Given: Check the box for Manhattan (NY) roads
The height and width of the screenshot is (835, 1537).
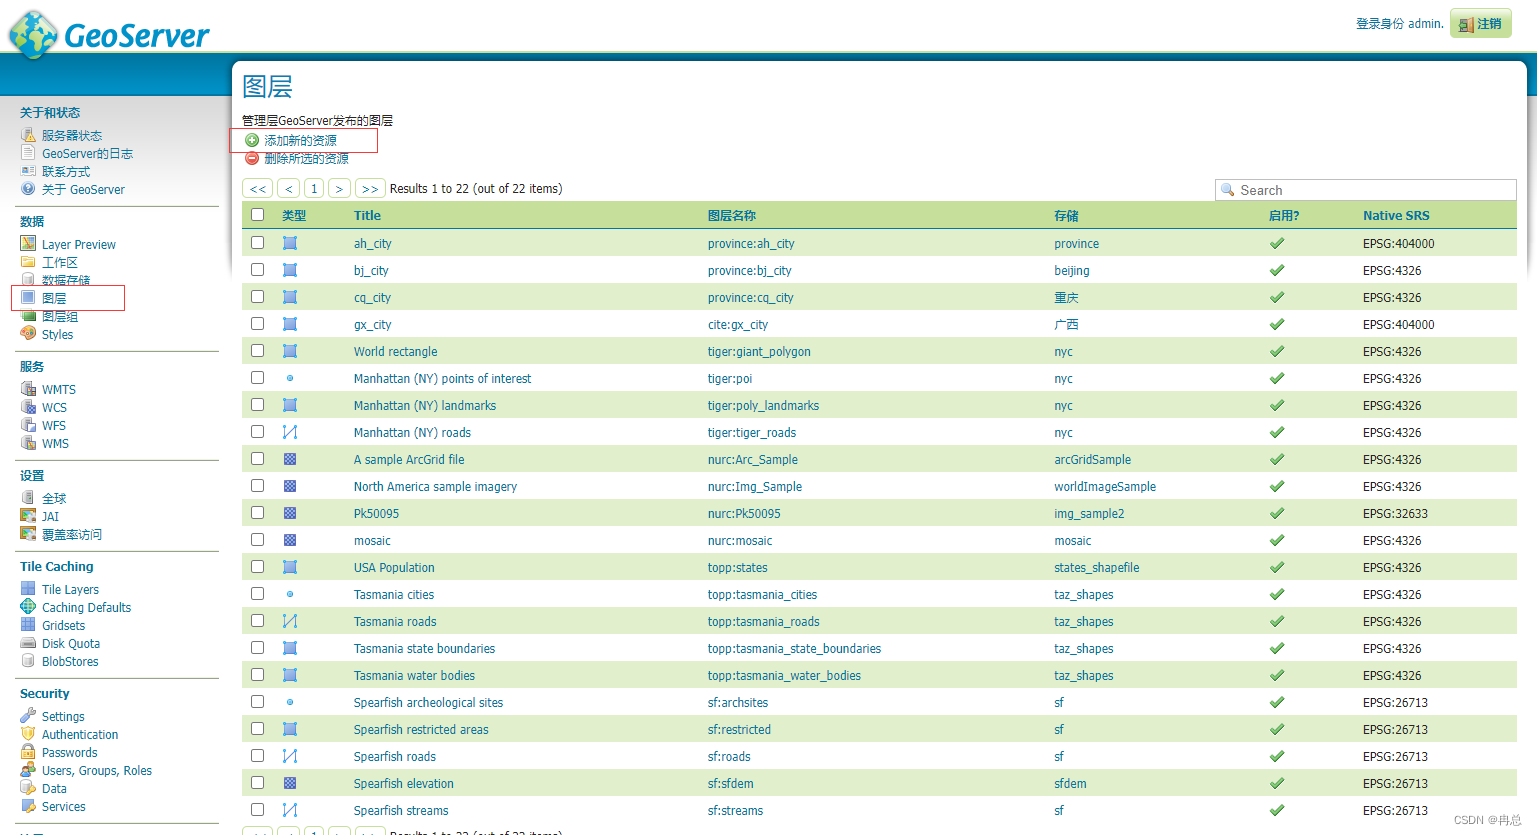Looking at the screenshot, I should [258, 432].
